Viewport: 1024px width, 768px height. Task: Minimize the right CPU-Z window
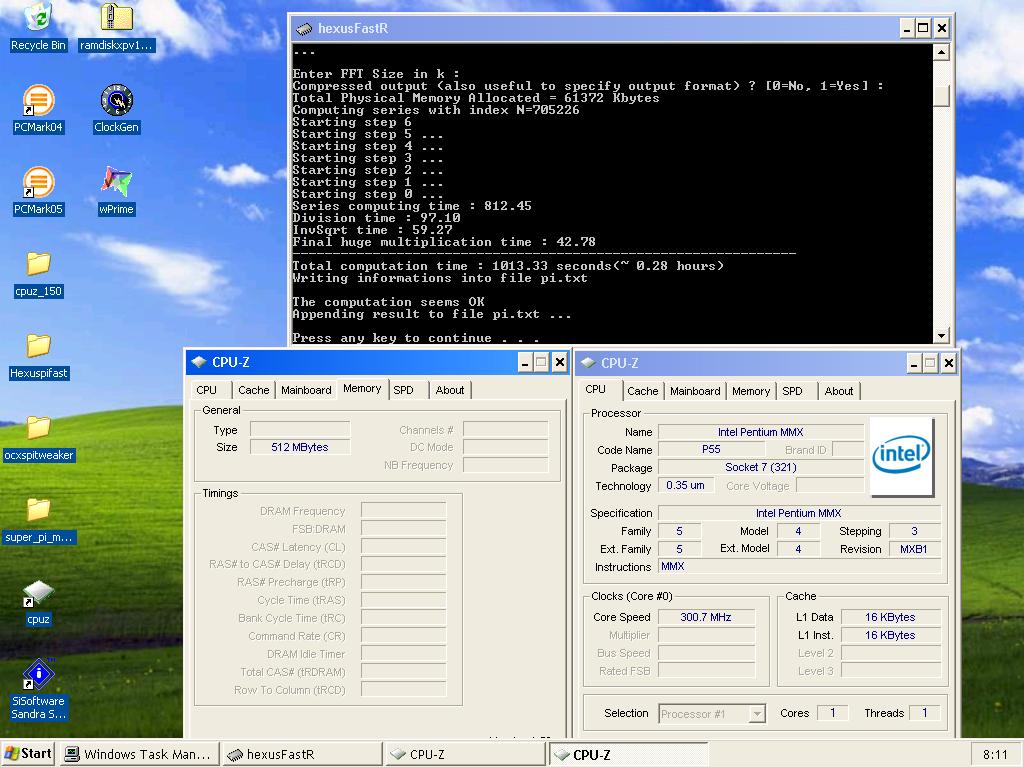click(914, 363)
